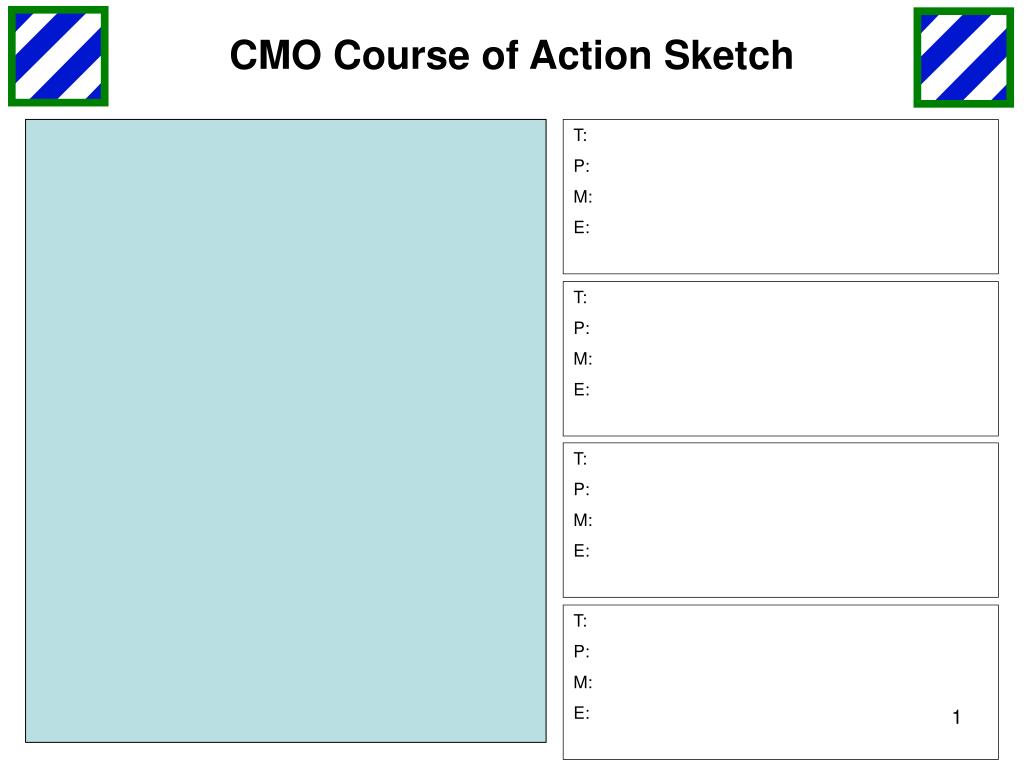Select the fourth TPME text box
Image resolution: width=1024 pixels, height=768 pixels.
tap(780, 682)
